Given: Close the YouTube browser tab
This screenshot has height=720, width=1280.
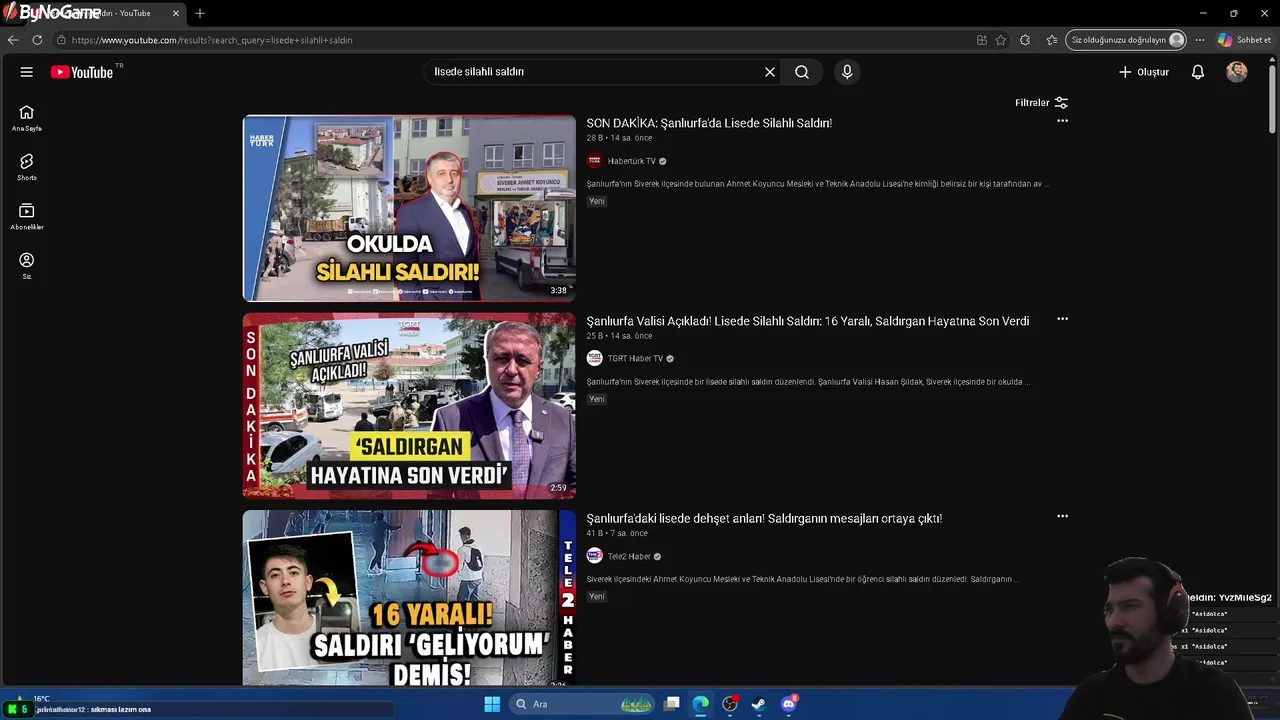Looking at the screenshot, I should [176, 13].
